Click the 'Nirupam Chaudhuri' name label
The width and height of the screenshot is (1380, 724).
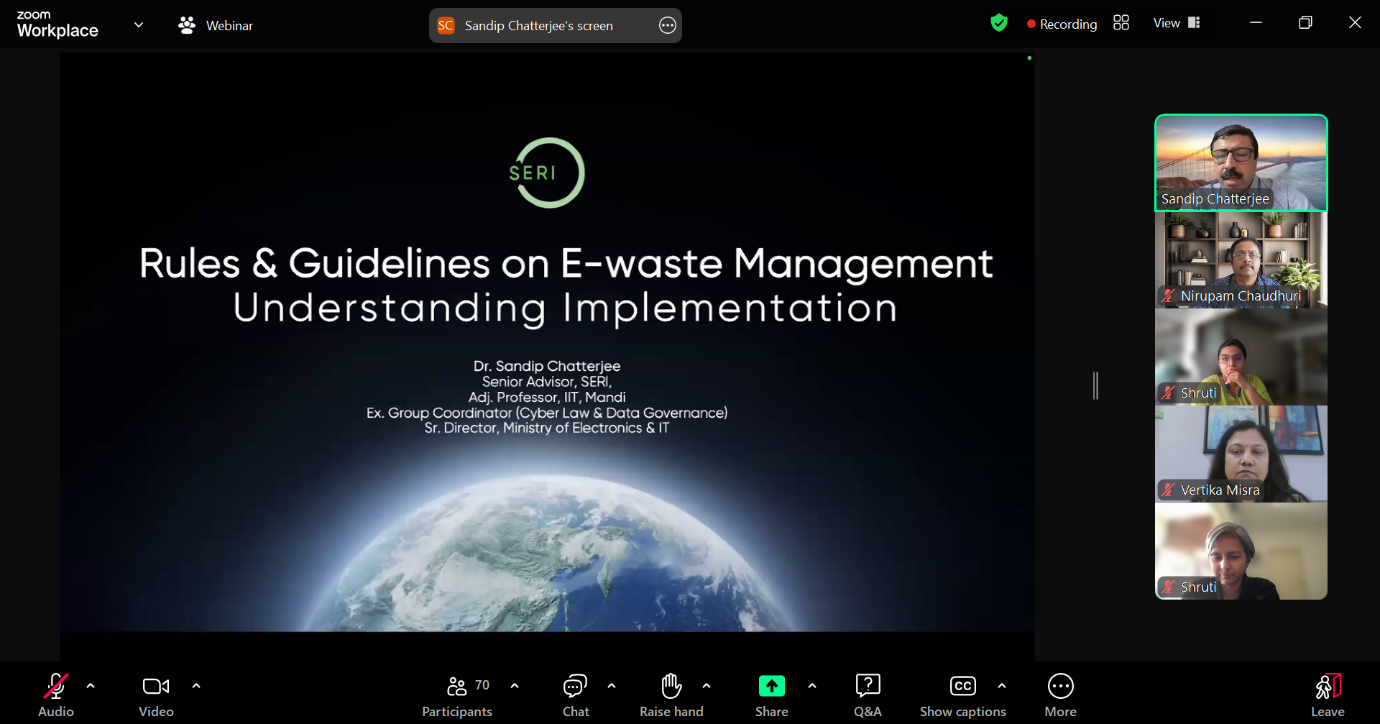click(x=1240, y=296)
